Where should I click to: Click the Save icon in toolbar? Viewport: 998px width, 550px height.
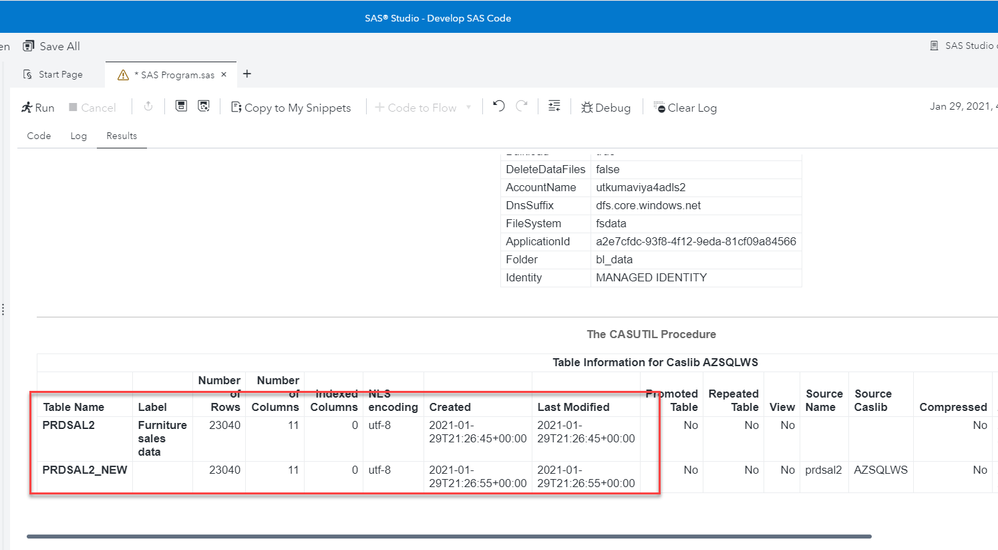click(x=181, y=106)
